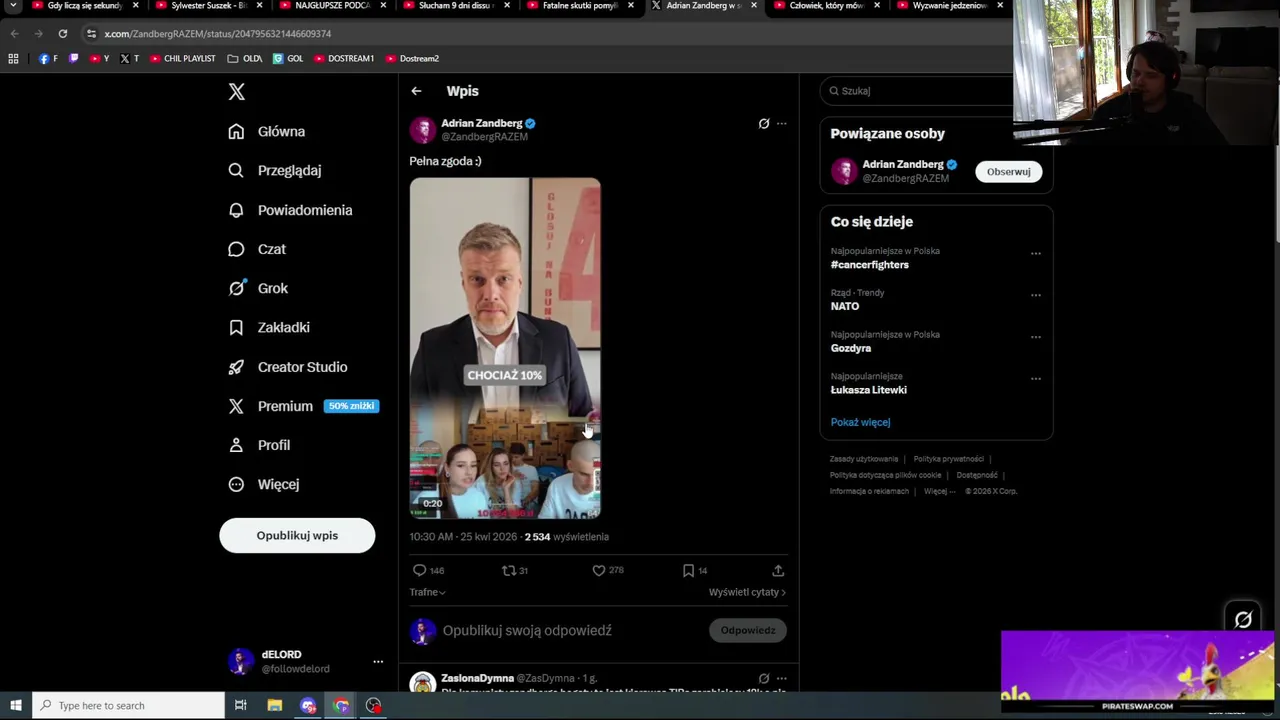1280x720 pixels.
Task: Click the Grok icon on Zandberg's post
Action: (764, 124)
